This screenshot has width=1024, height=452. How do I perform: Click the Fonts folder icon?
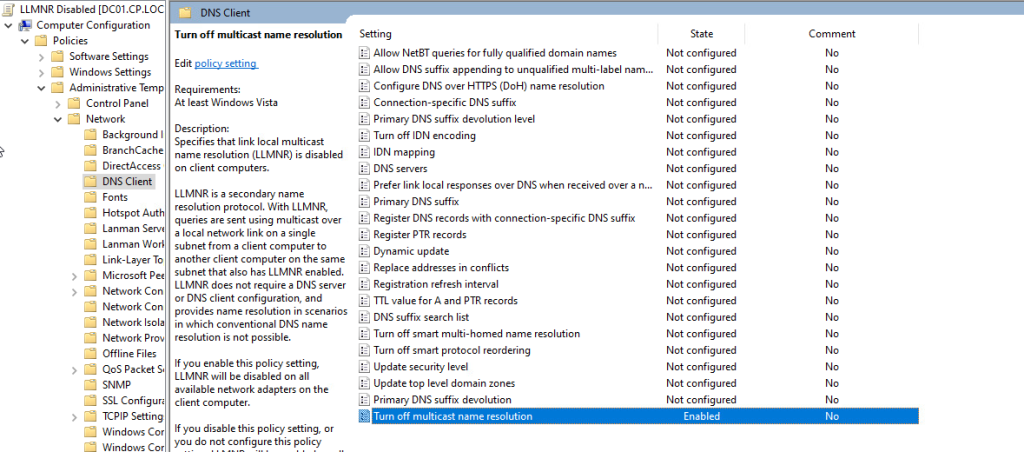(x=92, y=198)
